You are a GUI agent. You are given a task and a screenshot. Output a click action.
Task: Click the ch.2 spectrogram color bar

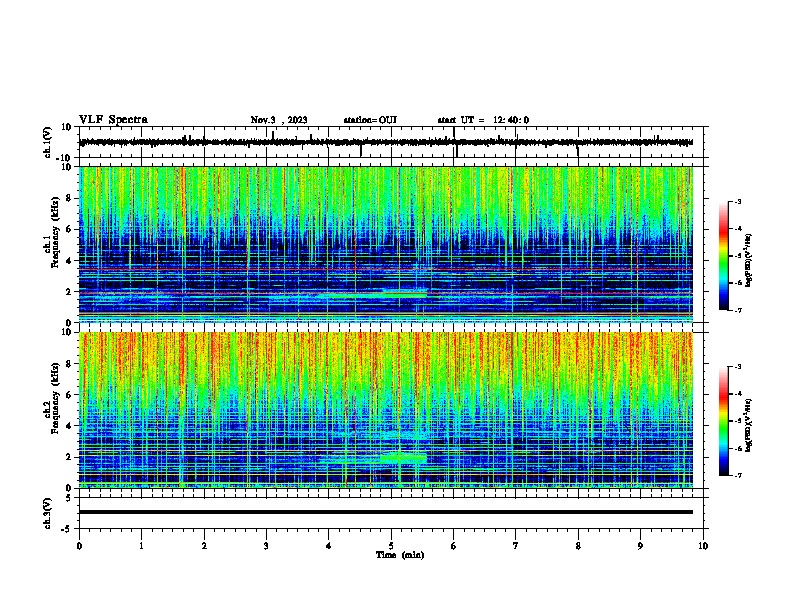pos(724,421)
